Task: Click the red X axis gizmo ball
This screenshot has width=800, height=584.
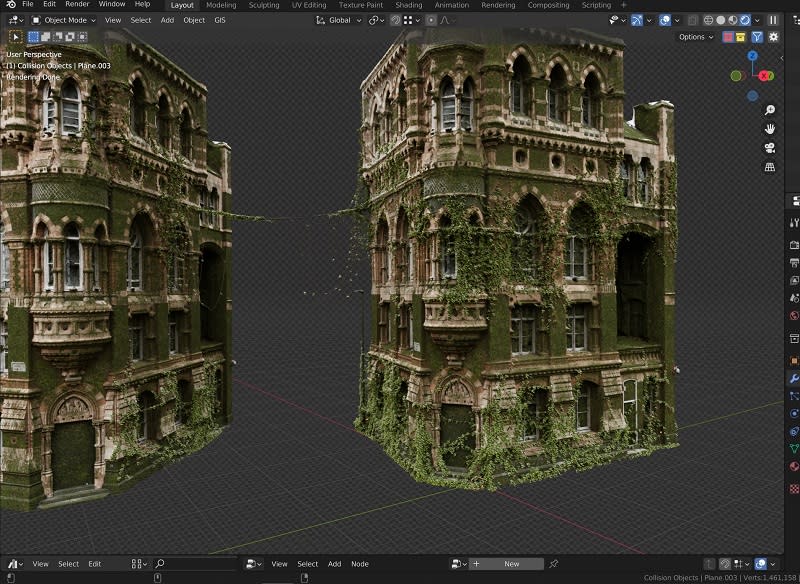Action: click(x=765, y=76)
